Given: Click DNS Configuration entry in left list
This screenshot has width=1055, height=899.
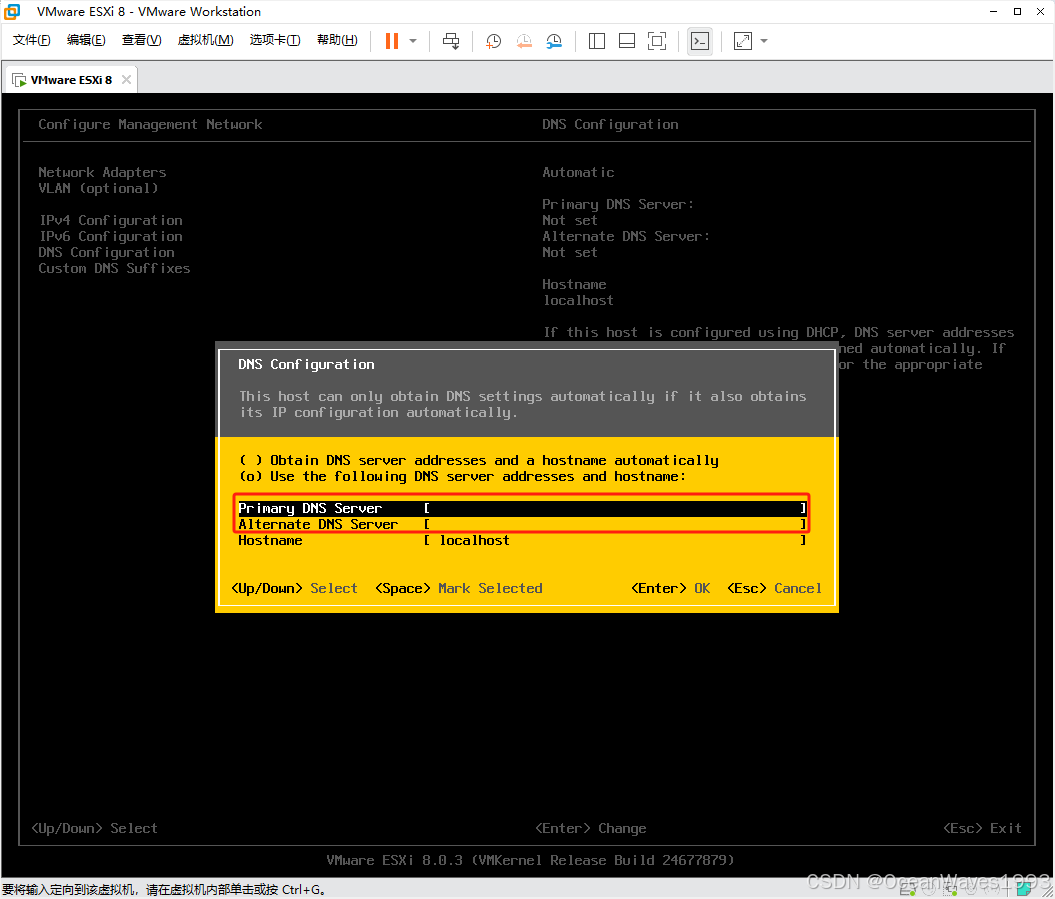Looking at the screenshot, I should pyautogui.click(x=106, y=252).
